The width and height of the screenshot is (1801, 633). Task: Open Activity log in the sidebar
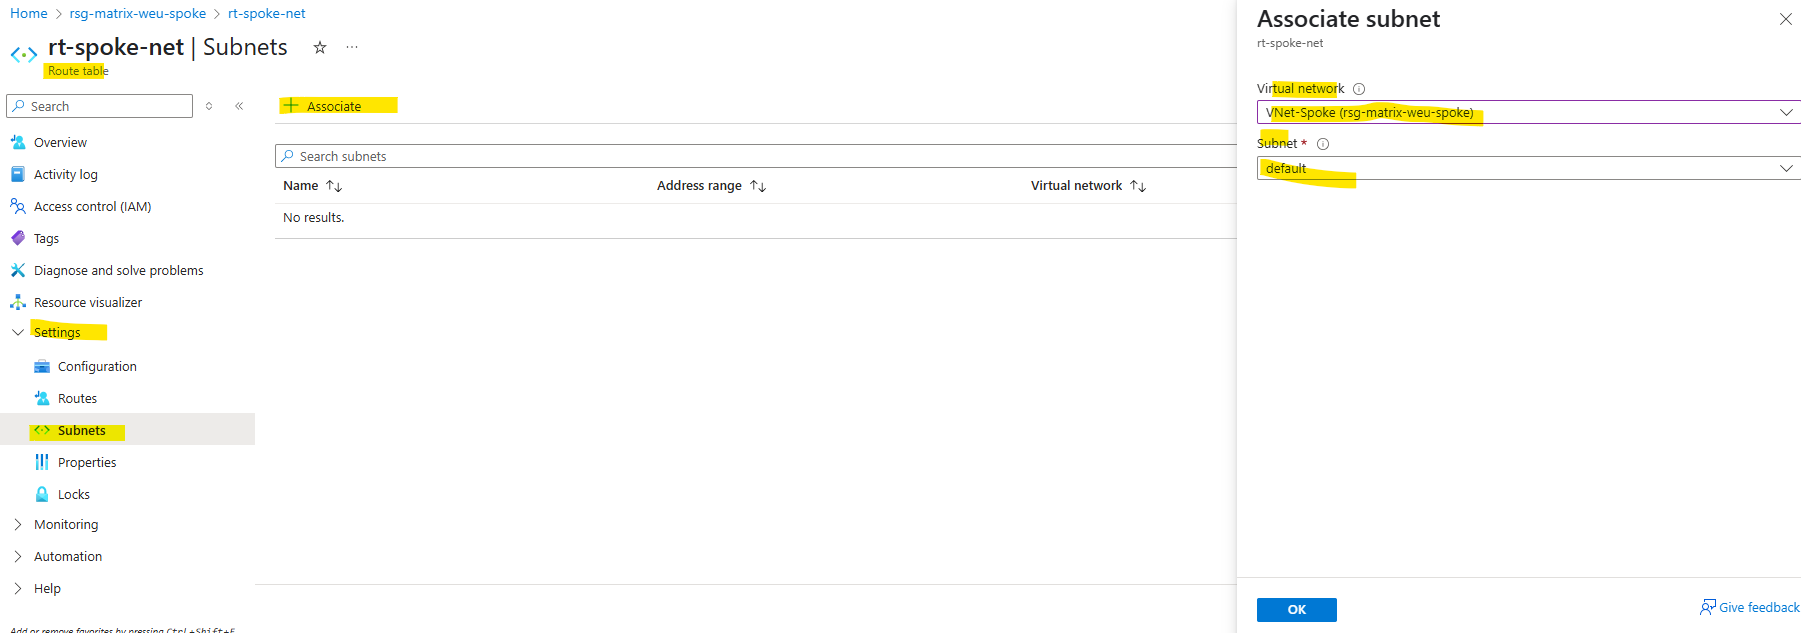pyautogui.click(x=66, y=174)
